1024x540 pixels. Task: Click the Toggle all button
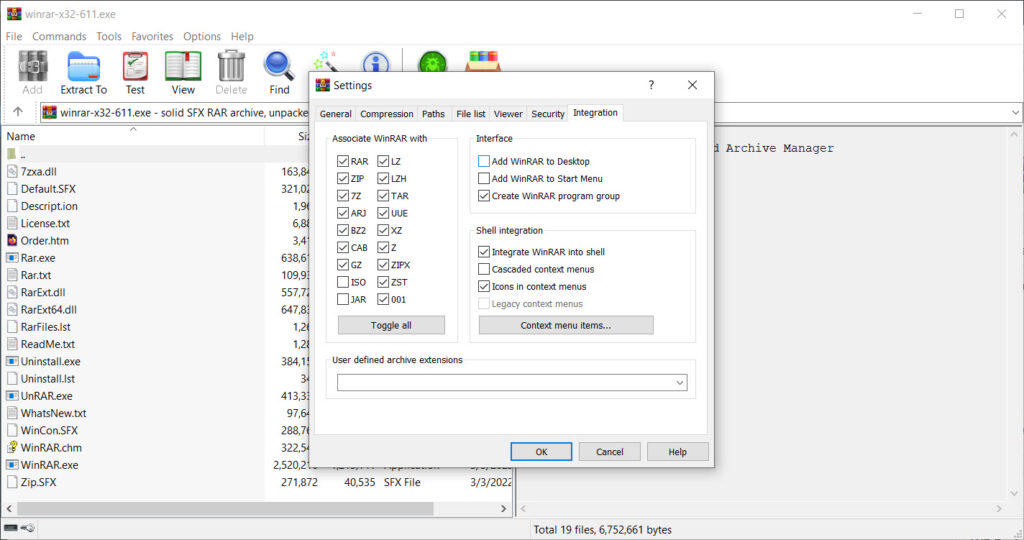[x=391, y=325]
